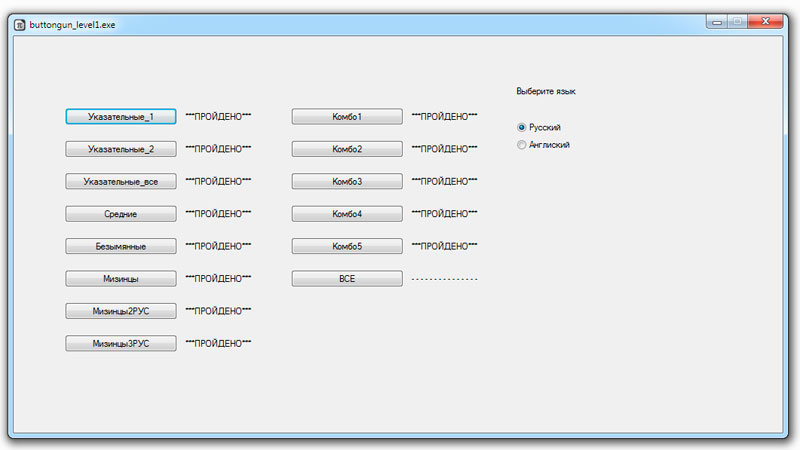
Task: Launch the Средние exercise
Action: click(x=121, y=214)
